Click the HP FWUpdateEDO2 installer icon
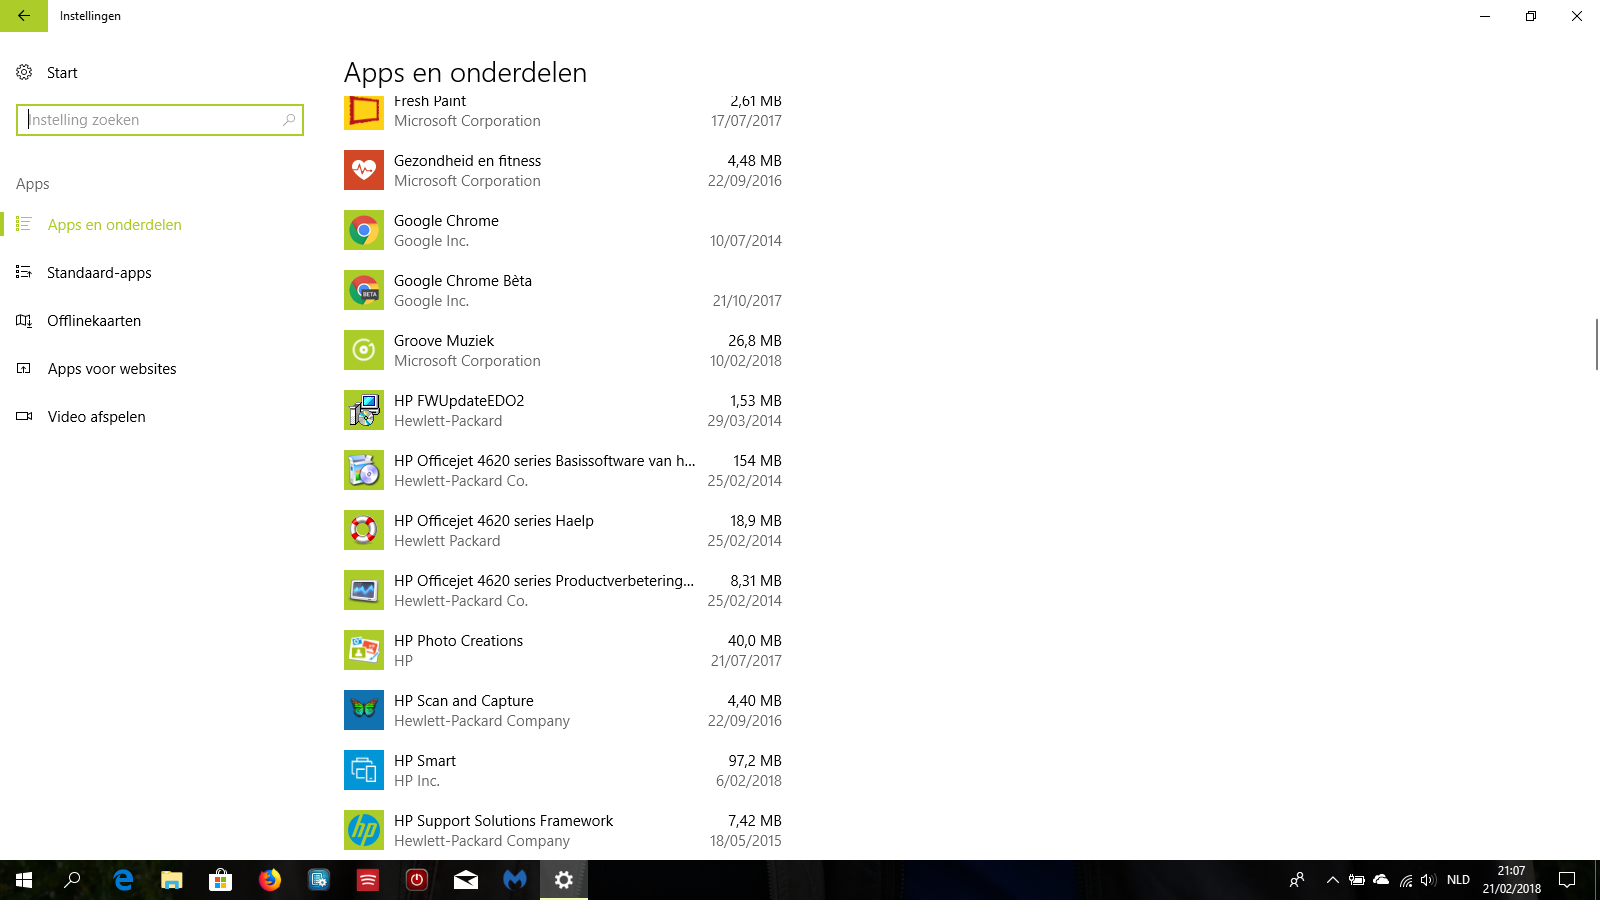1600x900 pixels. [x=364, y=410]
